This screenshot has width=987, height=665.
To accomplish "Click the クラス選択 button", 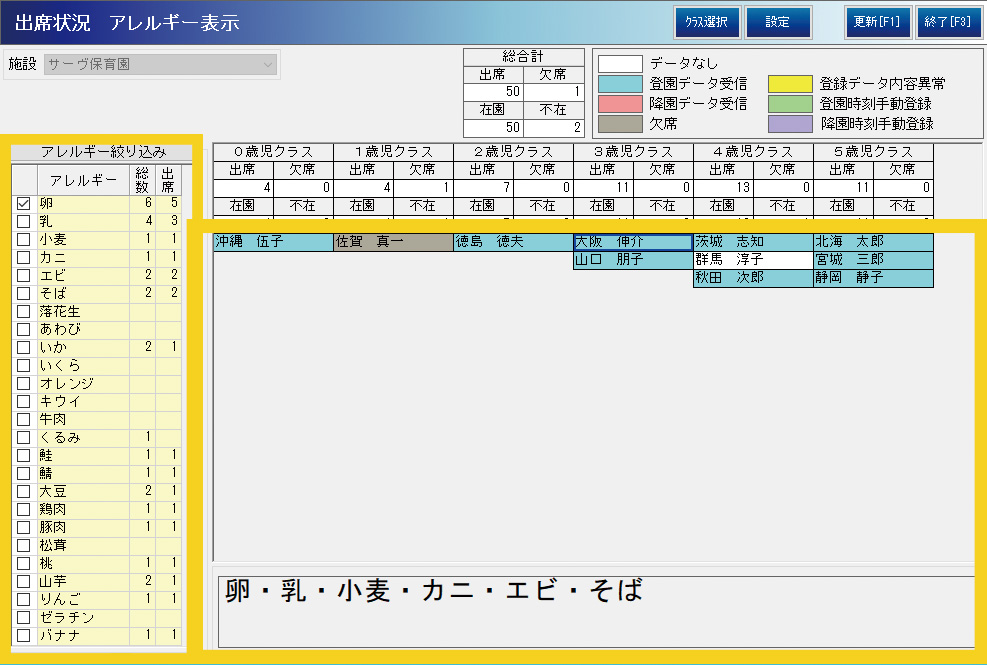I will coord(706,22).
